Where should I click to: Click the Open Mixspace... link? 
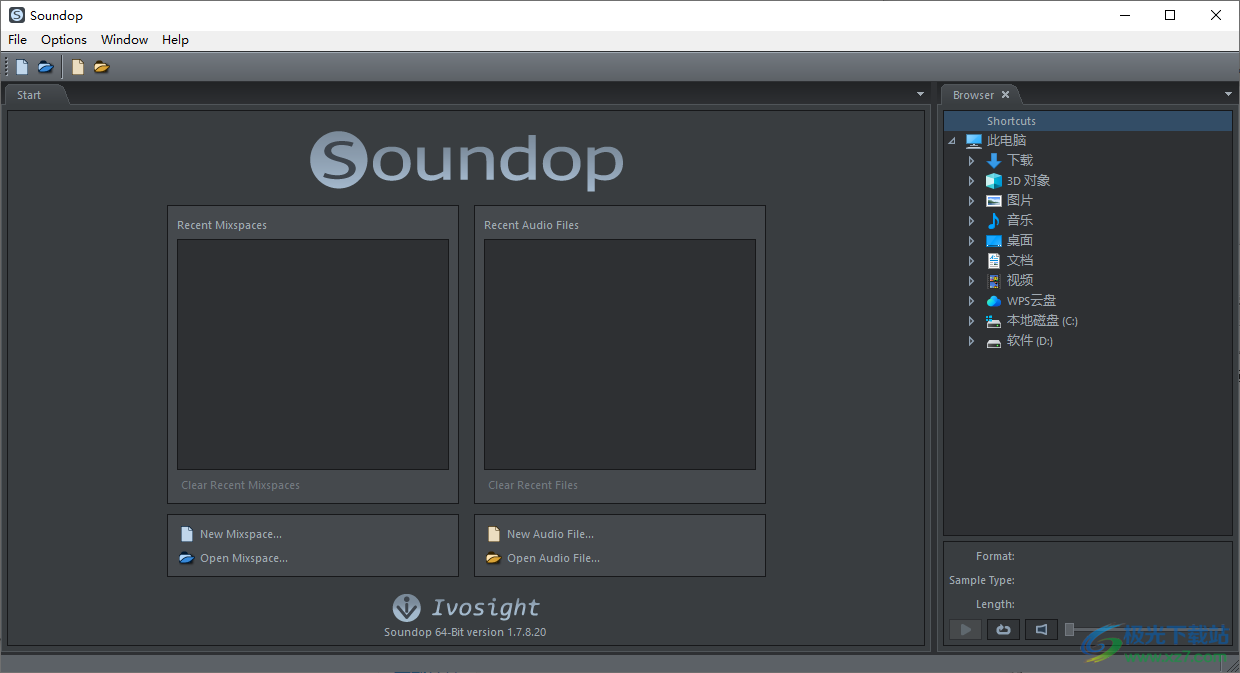point(244,558)
